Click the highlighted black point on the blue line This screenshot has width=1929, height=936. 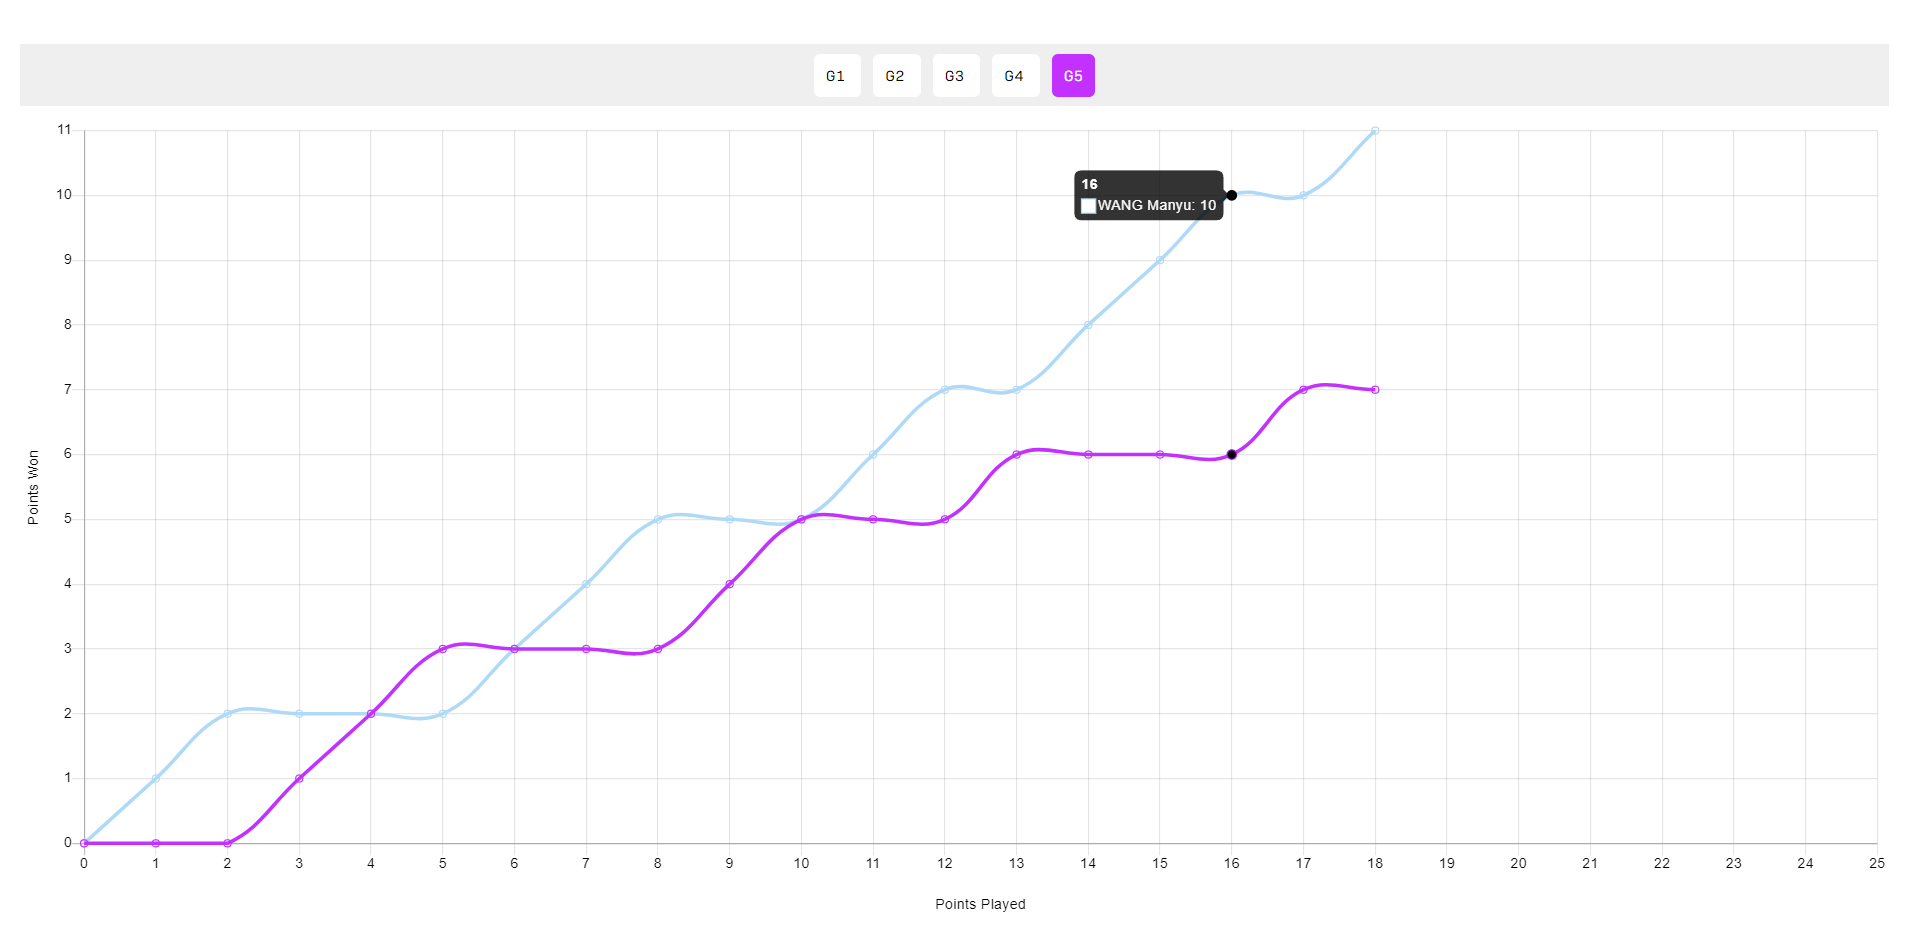click(1231, 195)
